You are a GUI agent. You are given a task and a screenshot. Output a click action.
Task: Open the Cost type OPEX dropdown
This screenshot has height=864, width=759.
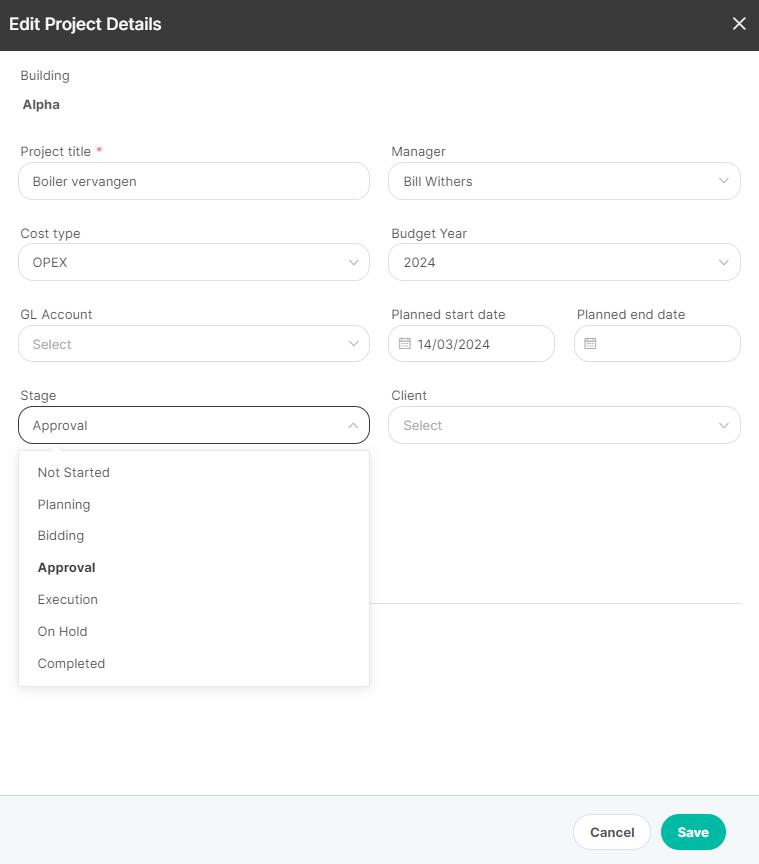coord(194,262)
